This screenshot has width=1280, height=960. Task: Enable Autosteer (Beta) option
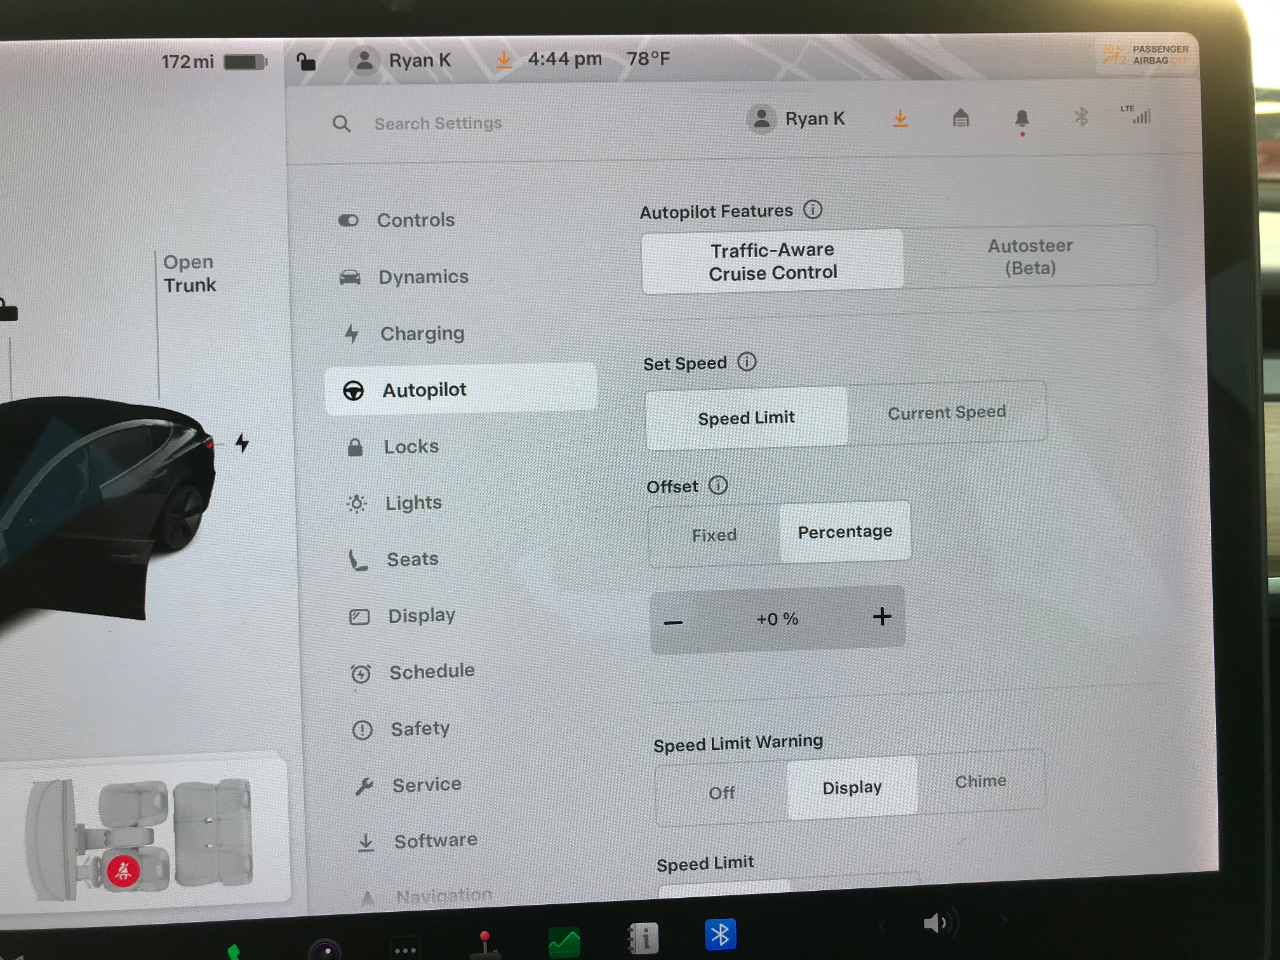(x=1029, y=257)
